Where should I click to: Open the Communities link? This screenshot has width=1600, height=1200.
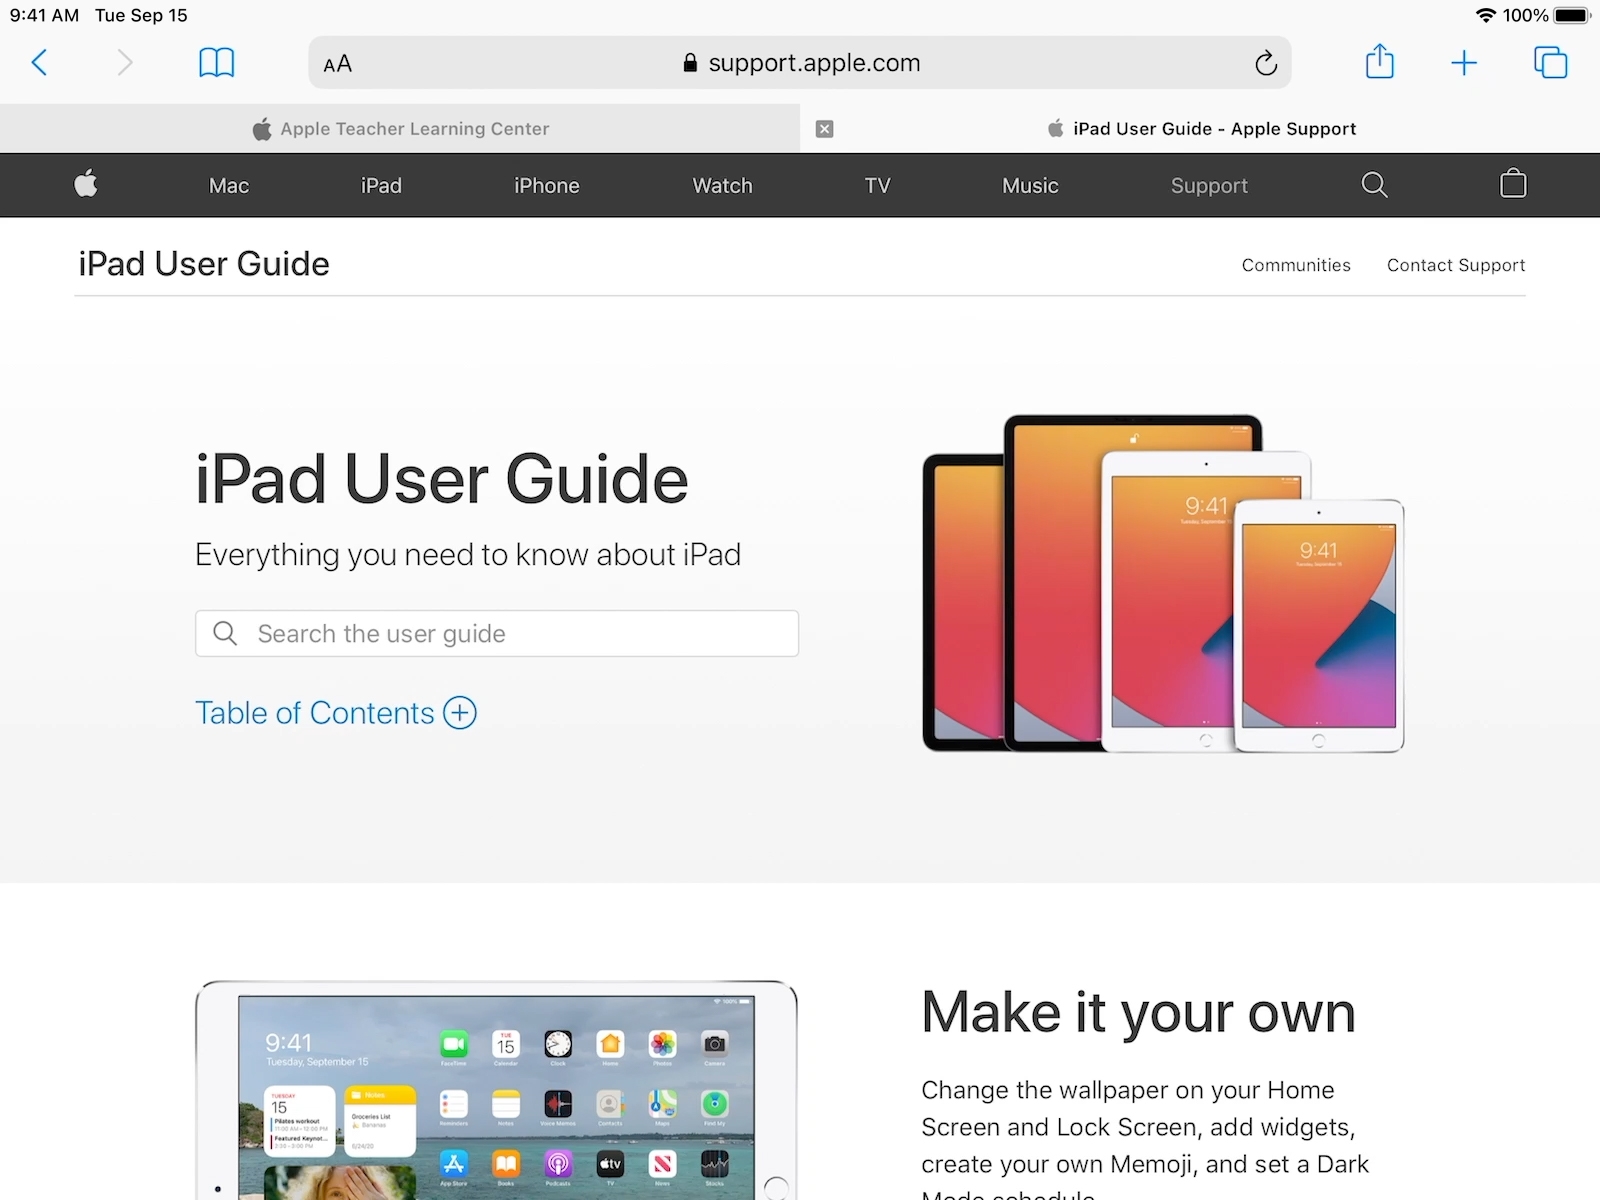coord(1296,265)
